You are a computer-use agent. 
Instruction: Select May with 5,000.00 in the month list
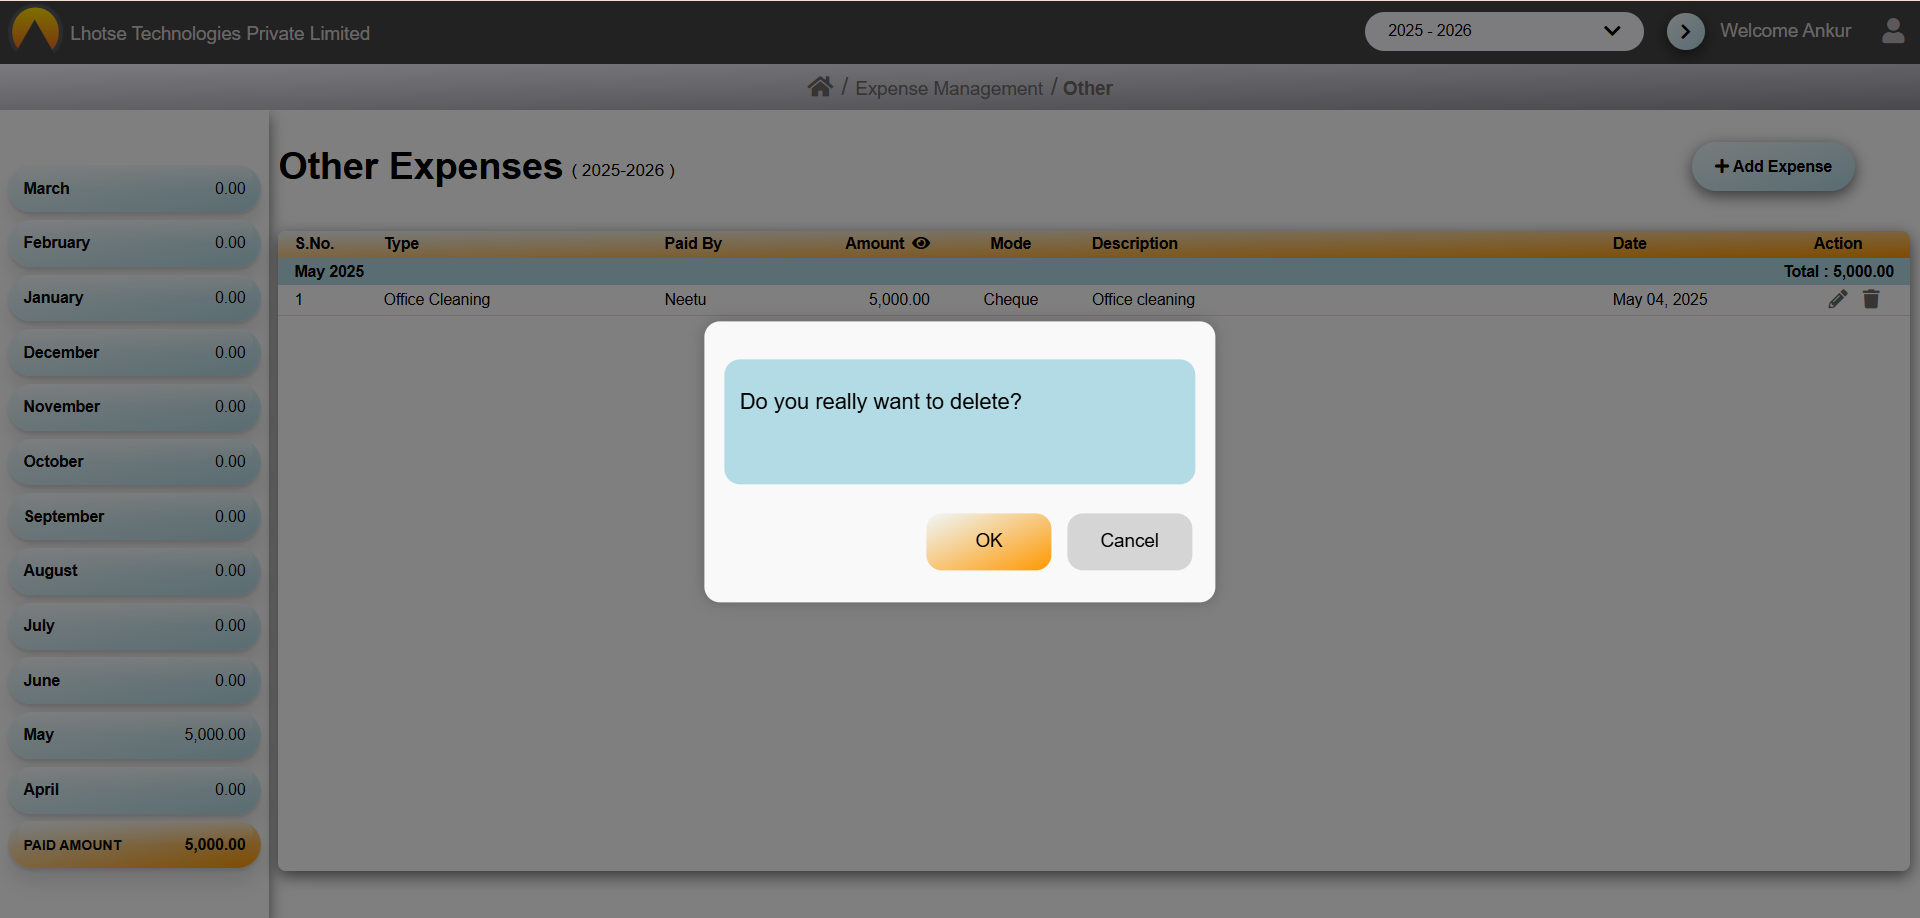pyautogui.click(x=134, y=734)
